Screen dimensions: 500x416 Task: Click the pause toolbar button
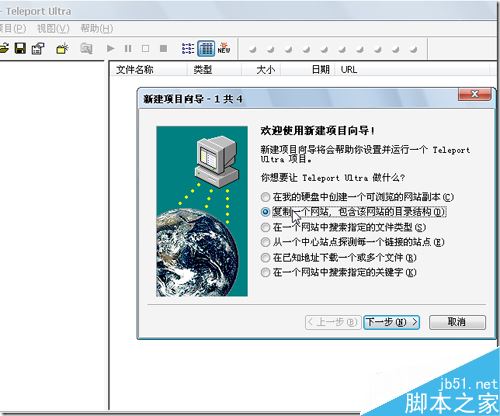pos(128,49)
